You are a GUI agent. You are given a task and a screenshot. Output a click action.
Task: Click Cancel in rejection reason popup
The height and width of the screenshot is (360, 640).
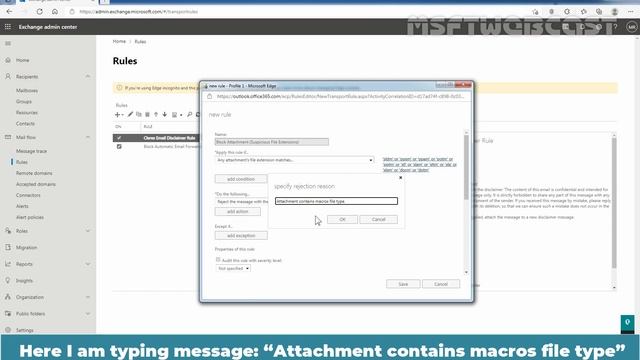(378, 220)
